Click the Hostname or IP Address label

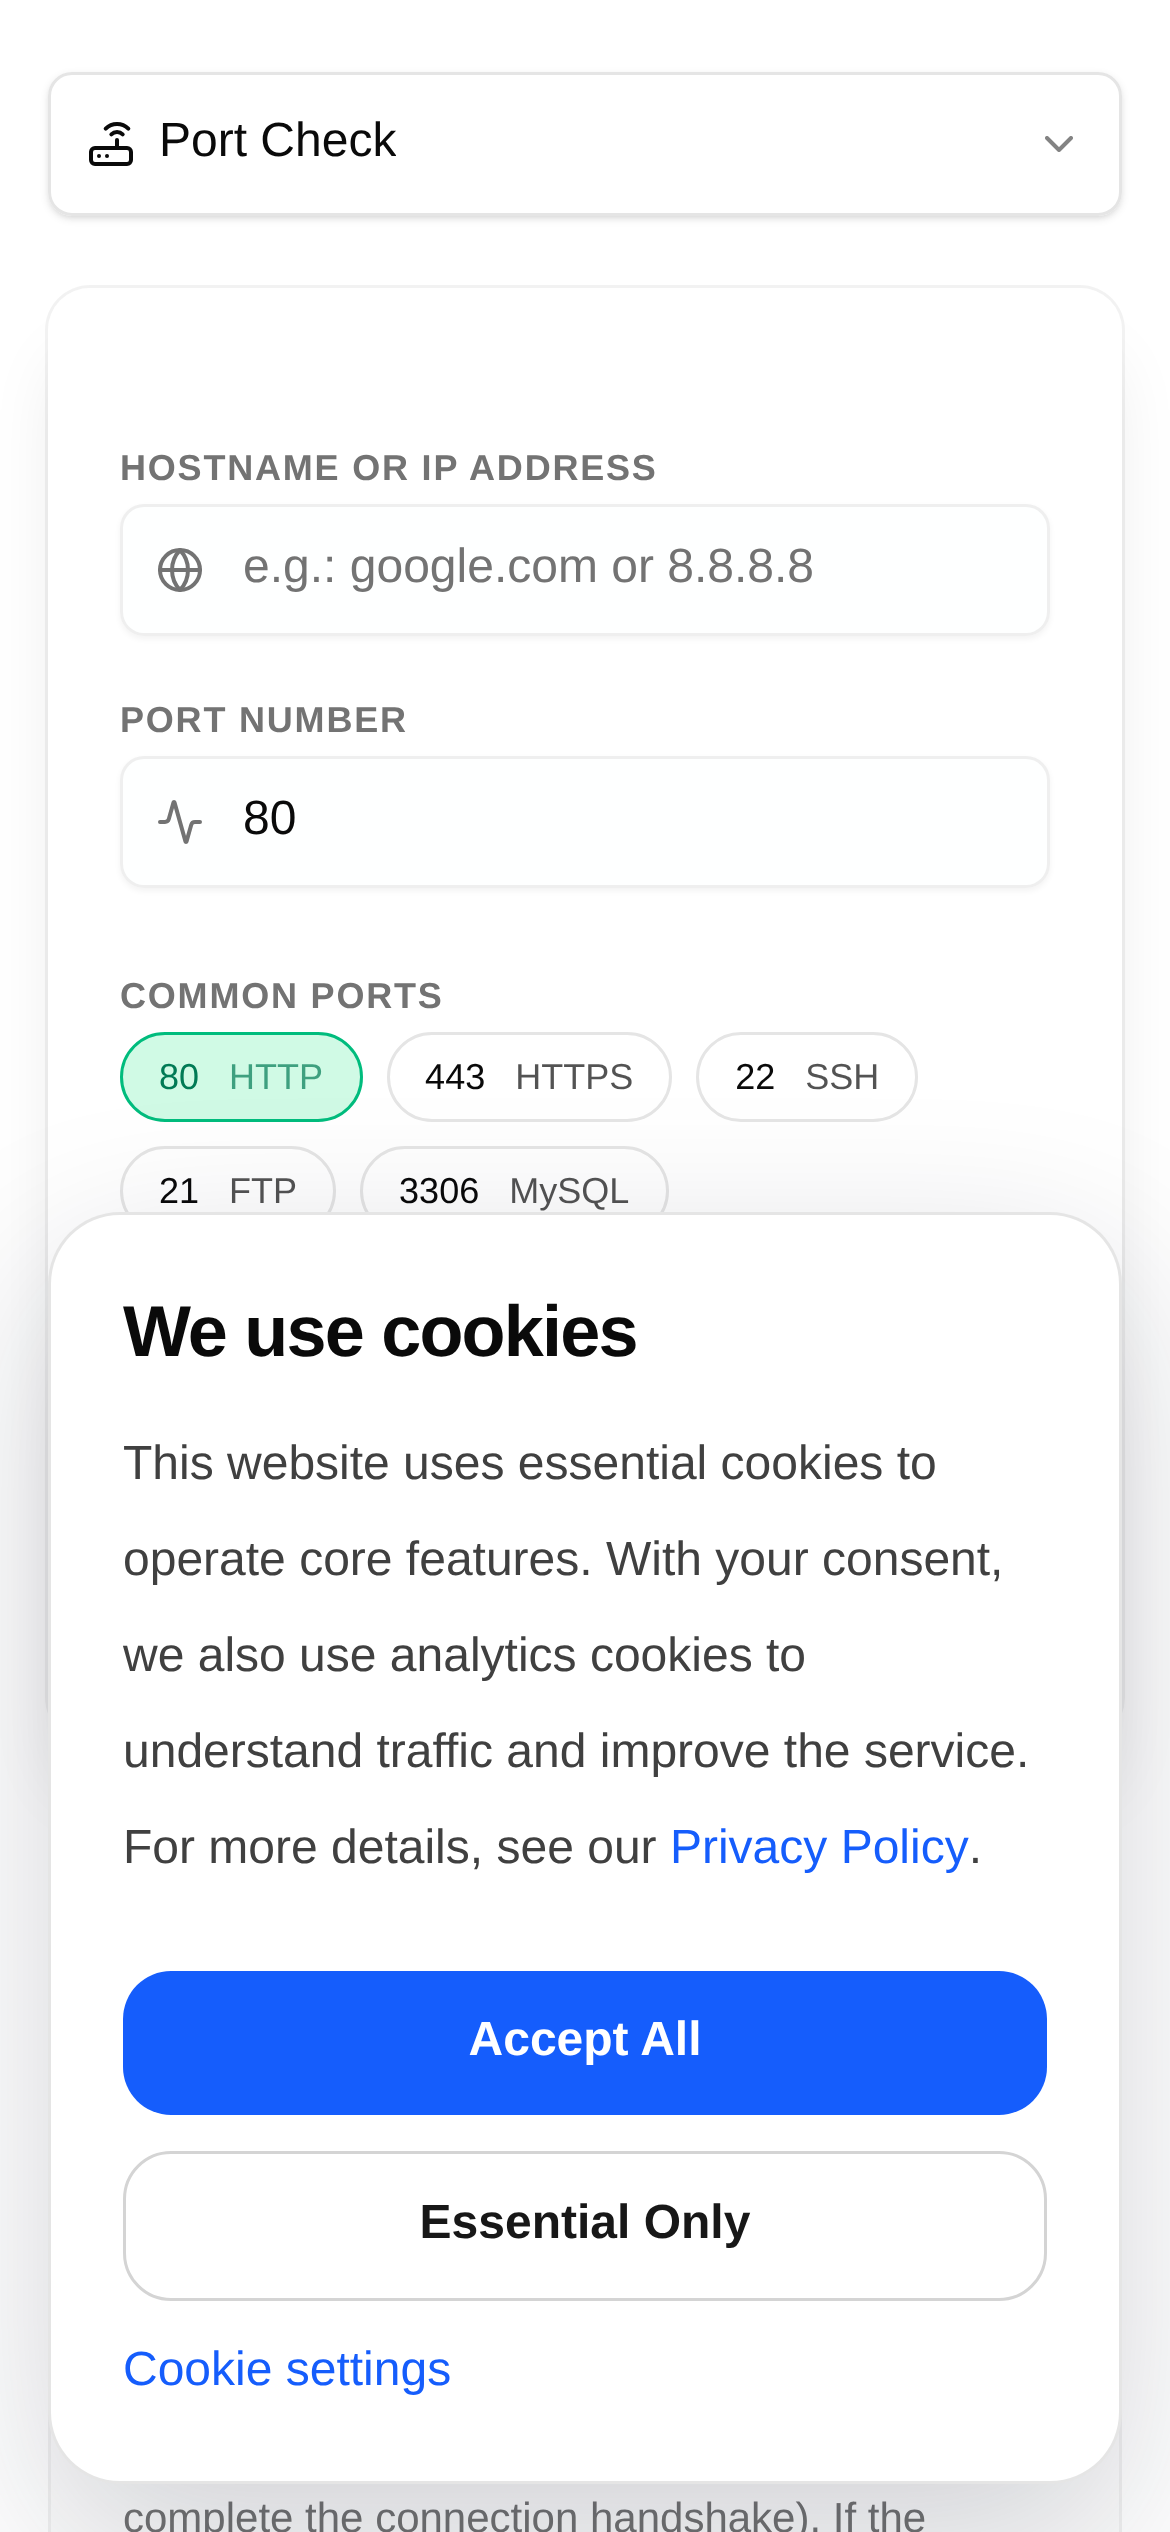coord(388,468)
